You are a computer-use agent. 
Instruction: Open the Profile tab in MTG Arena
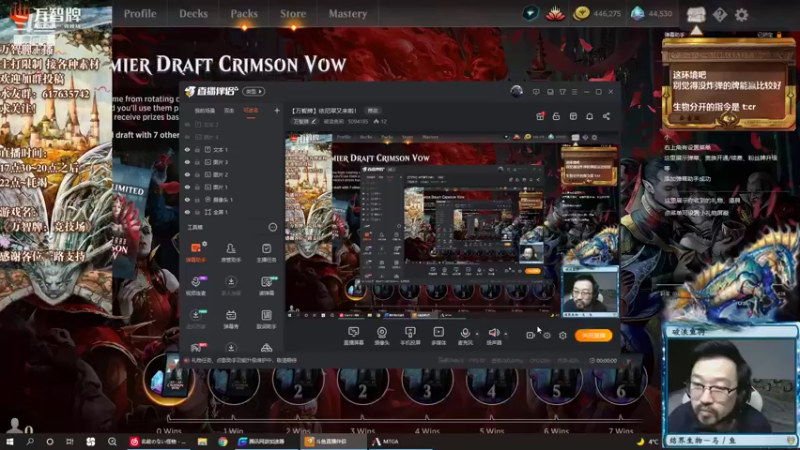[140, 14]
